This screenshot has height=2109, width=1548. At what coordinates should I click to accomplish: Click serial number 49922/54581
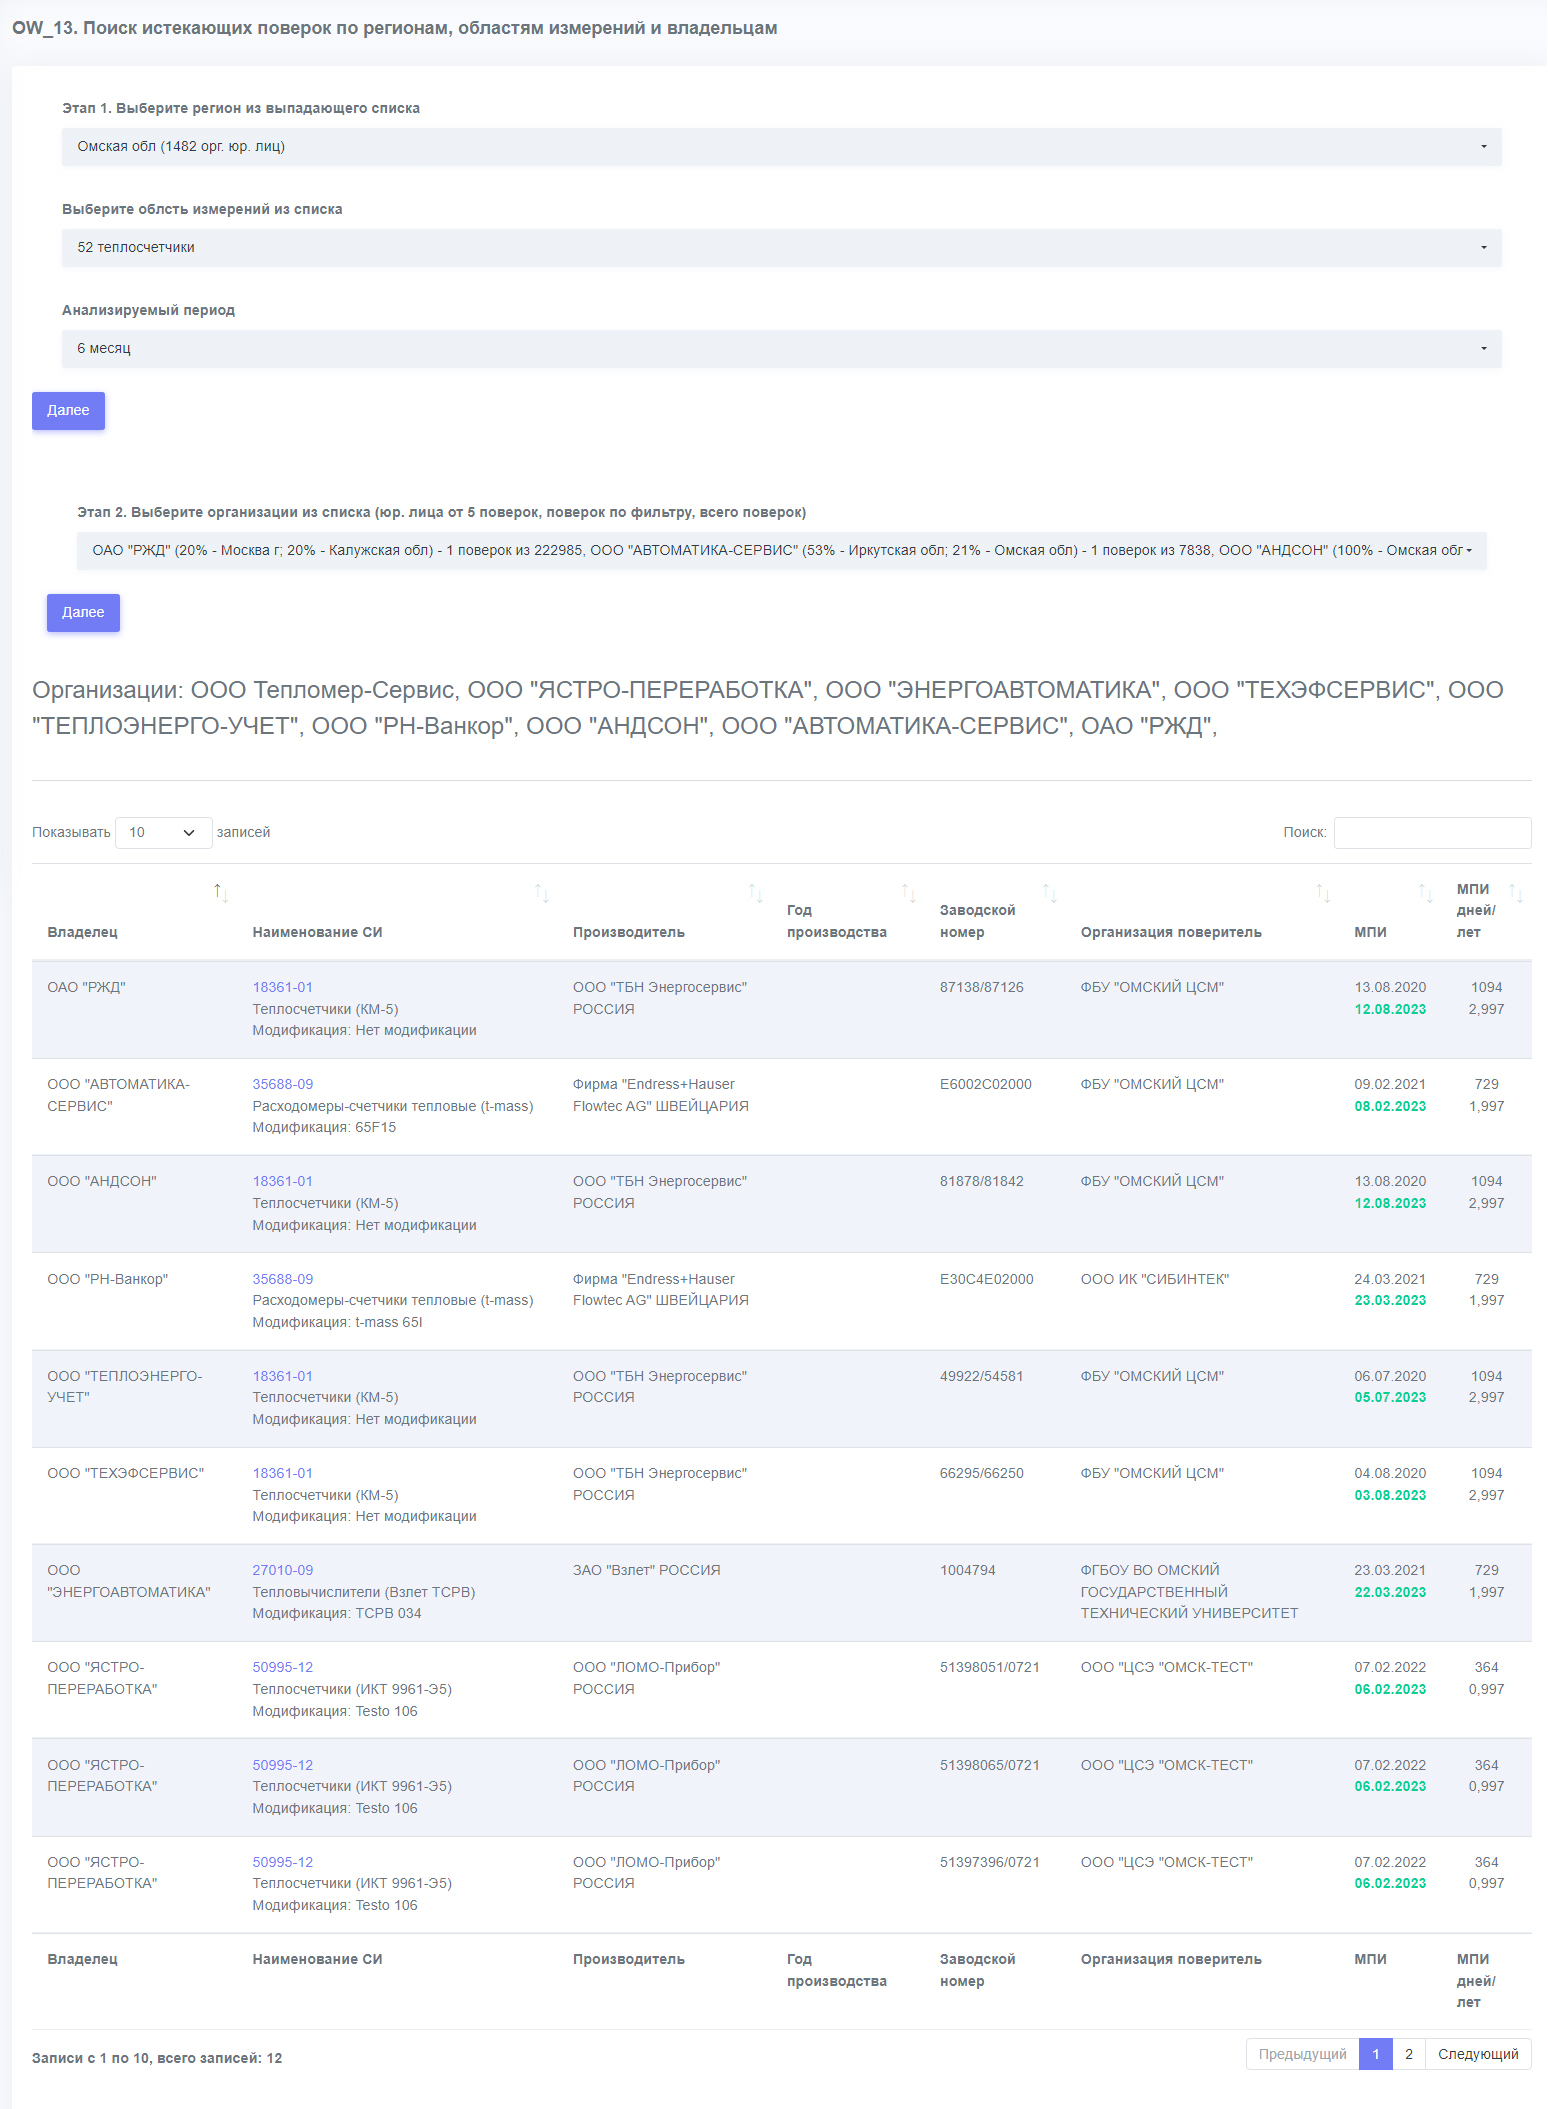click(x=982, y=1377)
